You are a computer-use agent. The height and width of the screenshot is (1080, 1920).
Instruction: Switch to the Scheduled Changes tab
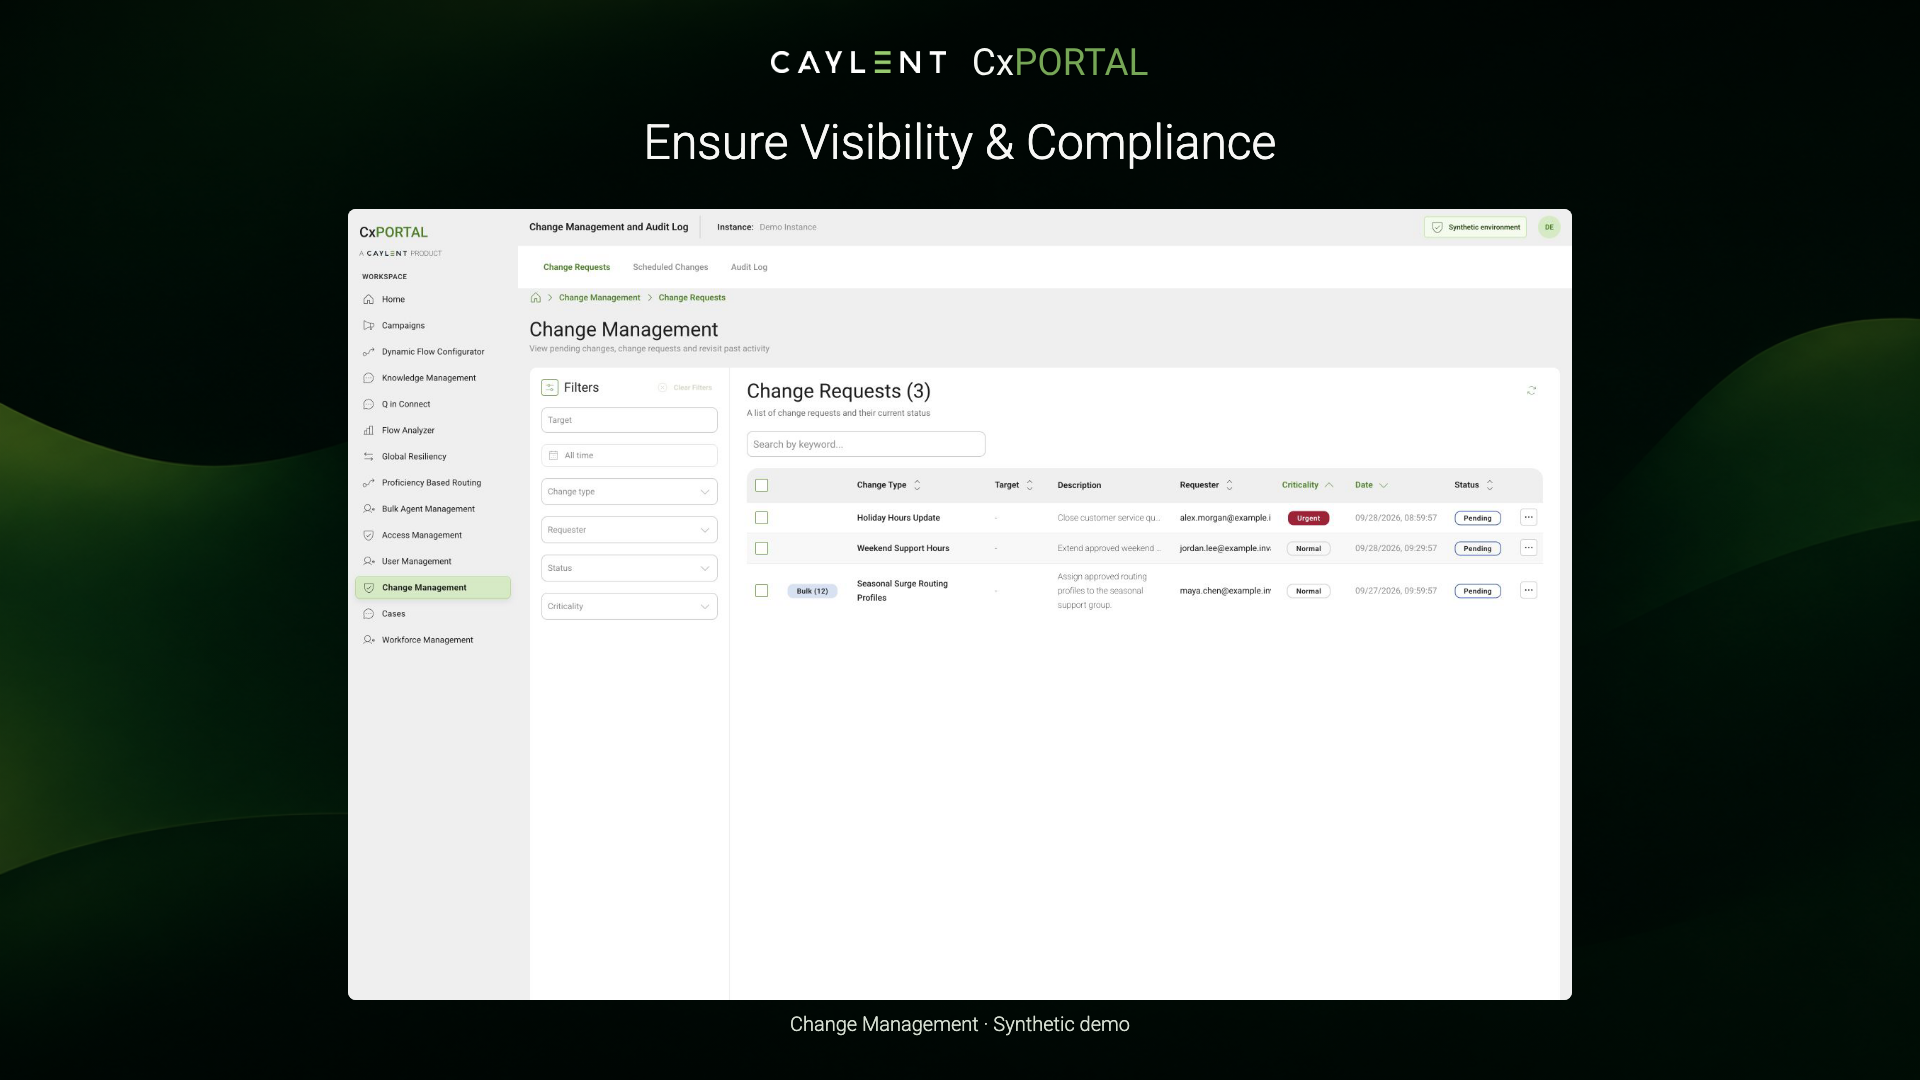click(670, 267)
